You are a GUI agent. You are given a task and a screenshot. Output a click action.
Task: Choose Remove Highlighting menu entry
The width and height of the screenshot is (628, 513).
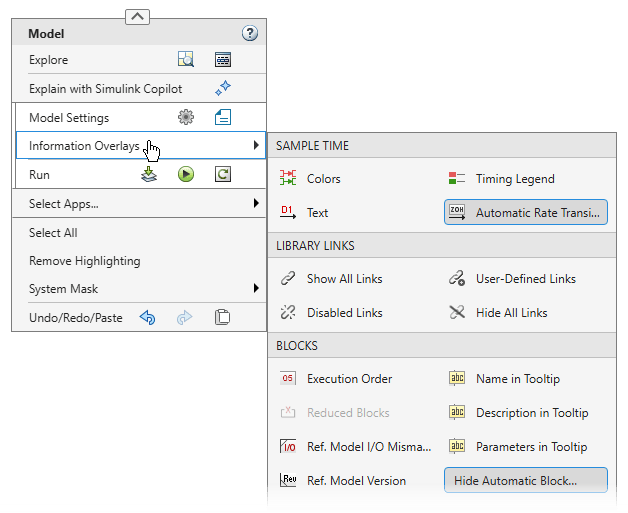[139, 261]
